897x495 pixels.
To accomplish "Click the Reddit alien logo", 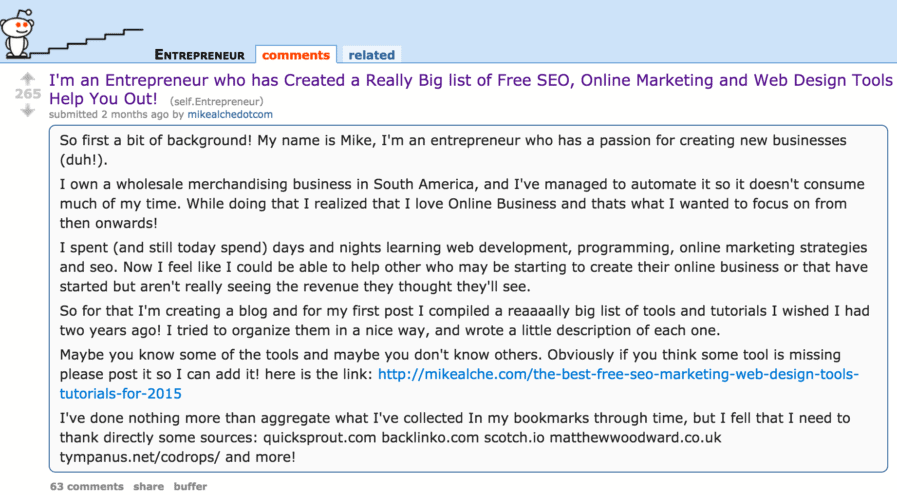I will (17, 32).
